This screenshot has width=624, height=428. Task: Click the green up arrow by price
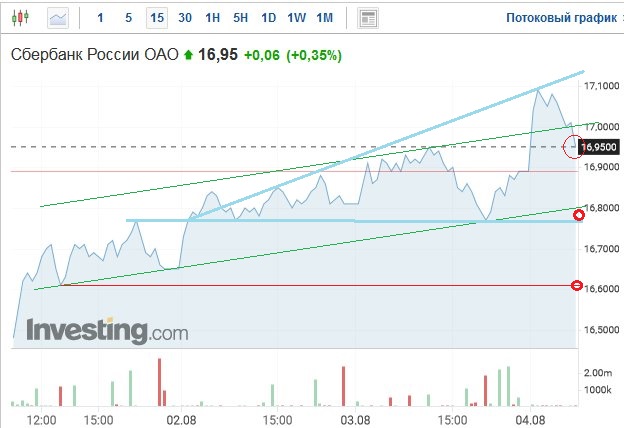tap(187, 56)
